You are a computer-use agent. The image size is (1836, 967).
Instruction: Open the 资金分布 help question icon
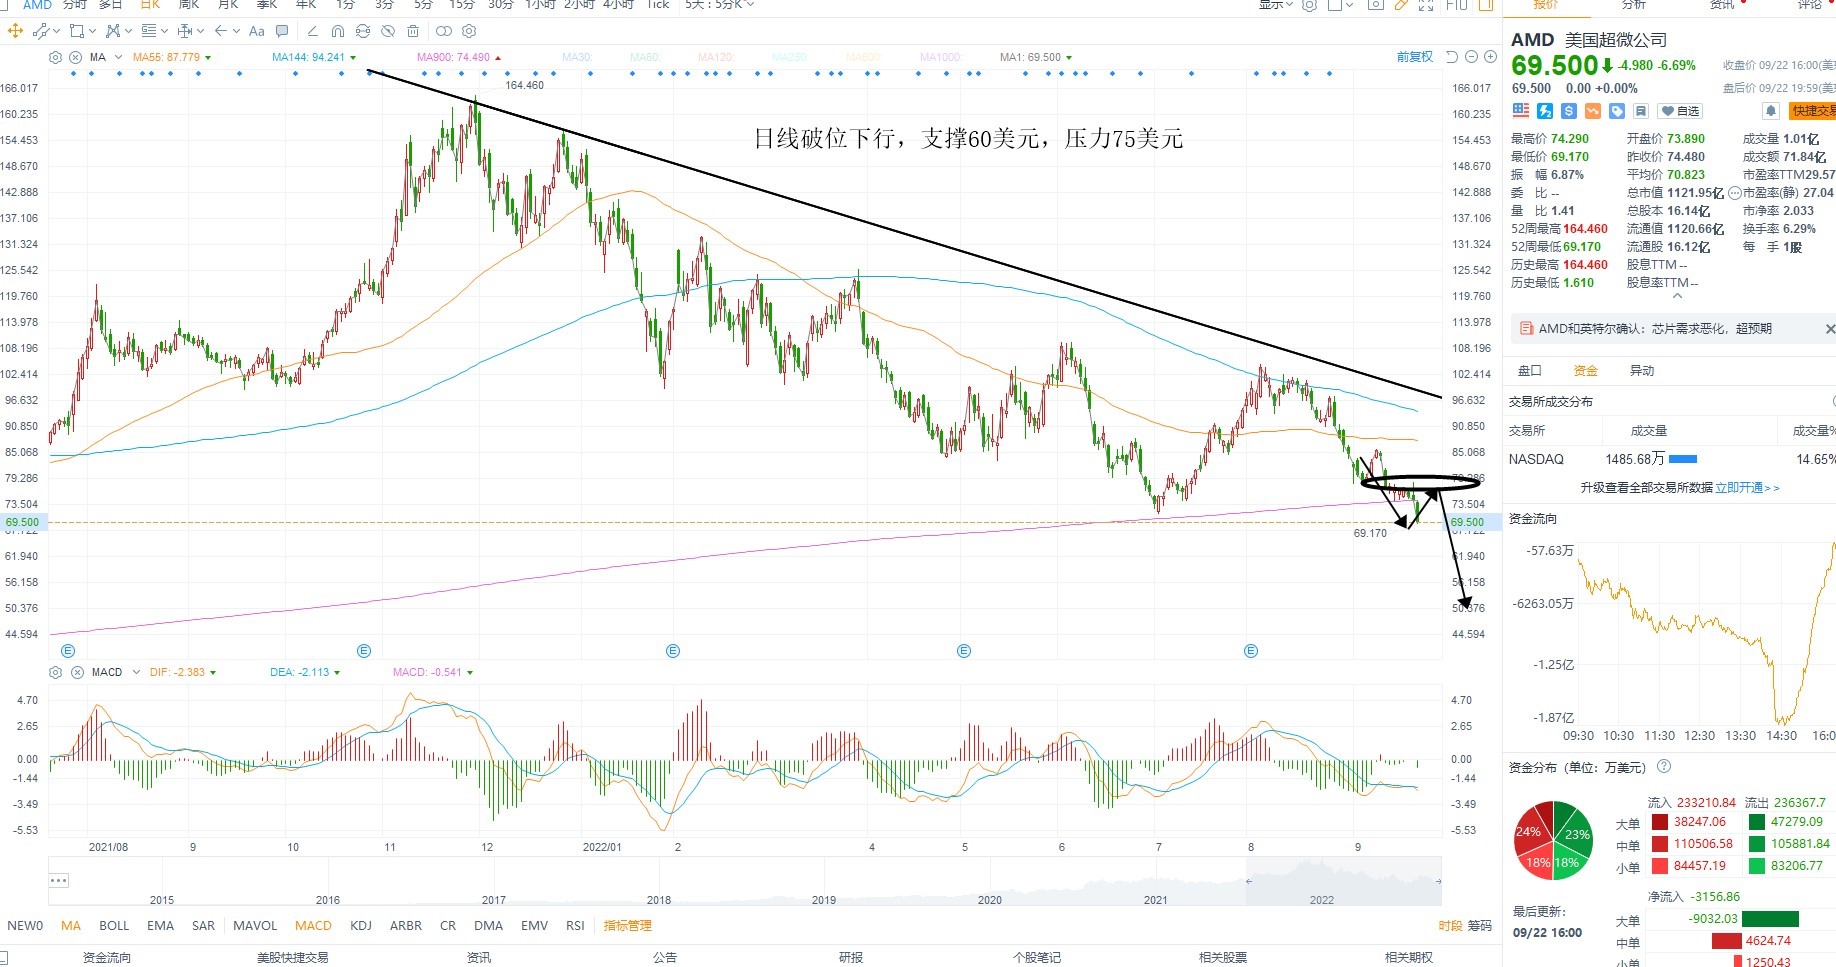pyautogui.click(x=1664, y=767)
